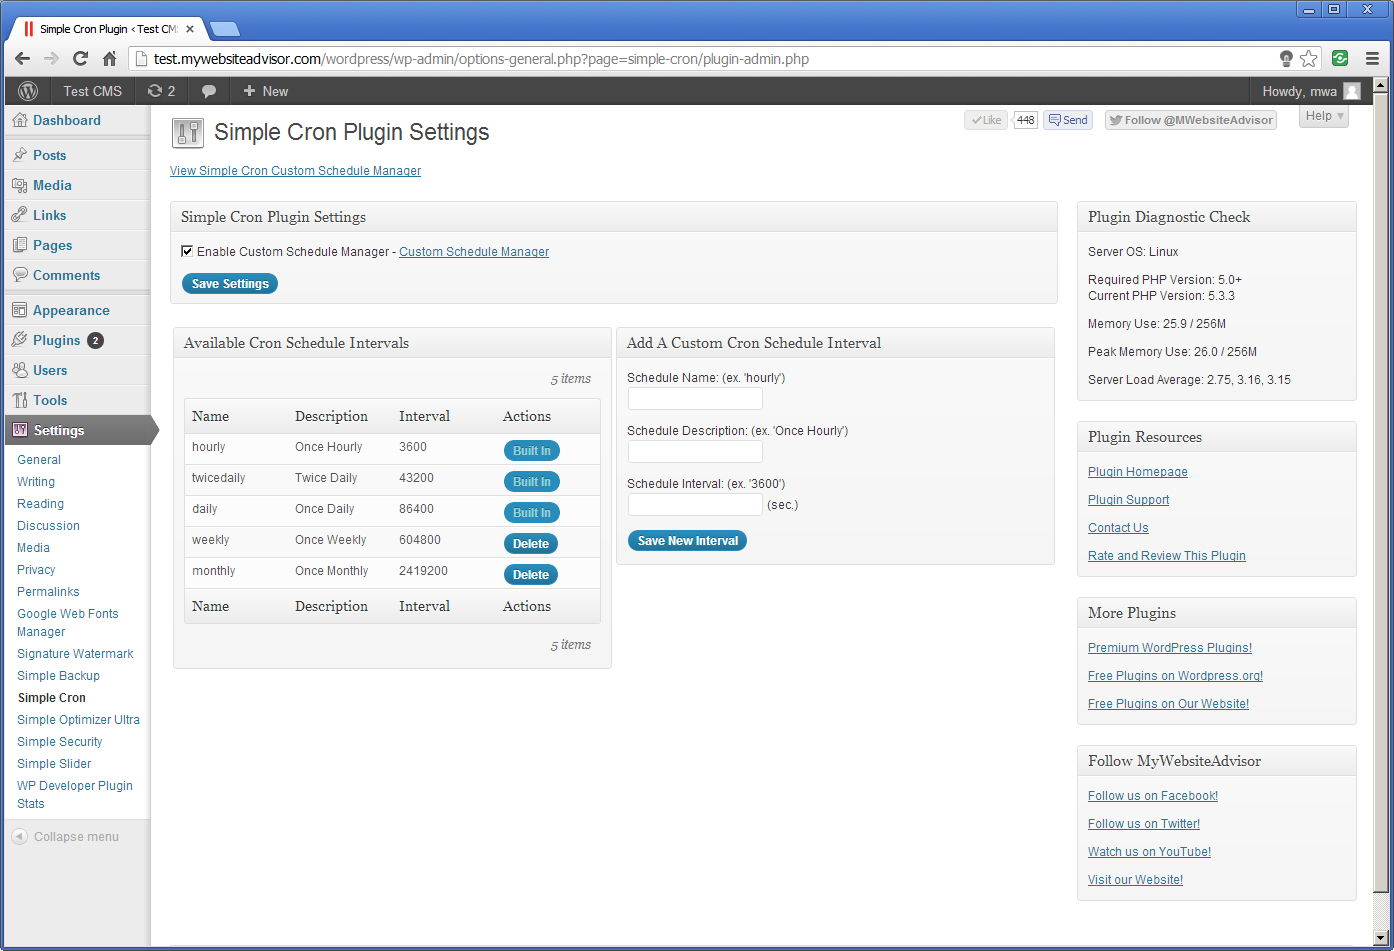
Task: Open the Custom Schedule Manager link
Action: [x=474, y=252]
